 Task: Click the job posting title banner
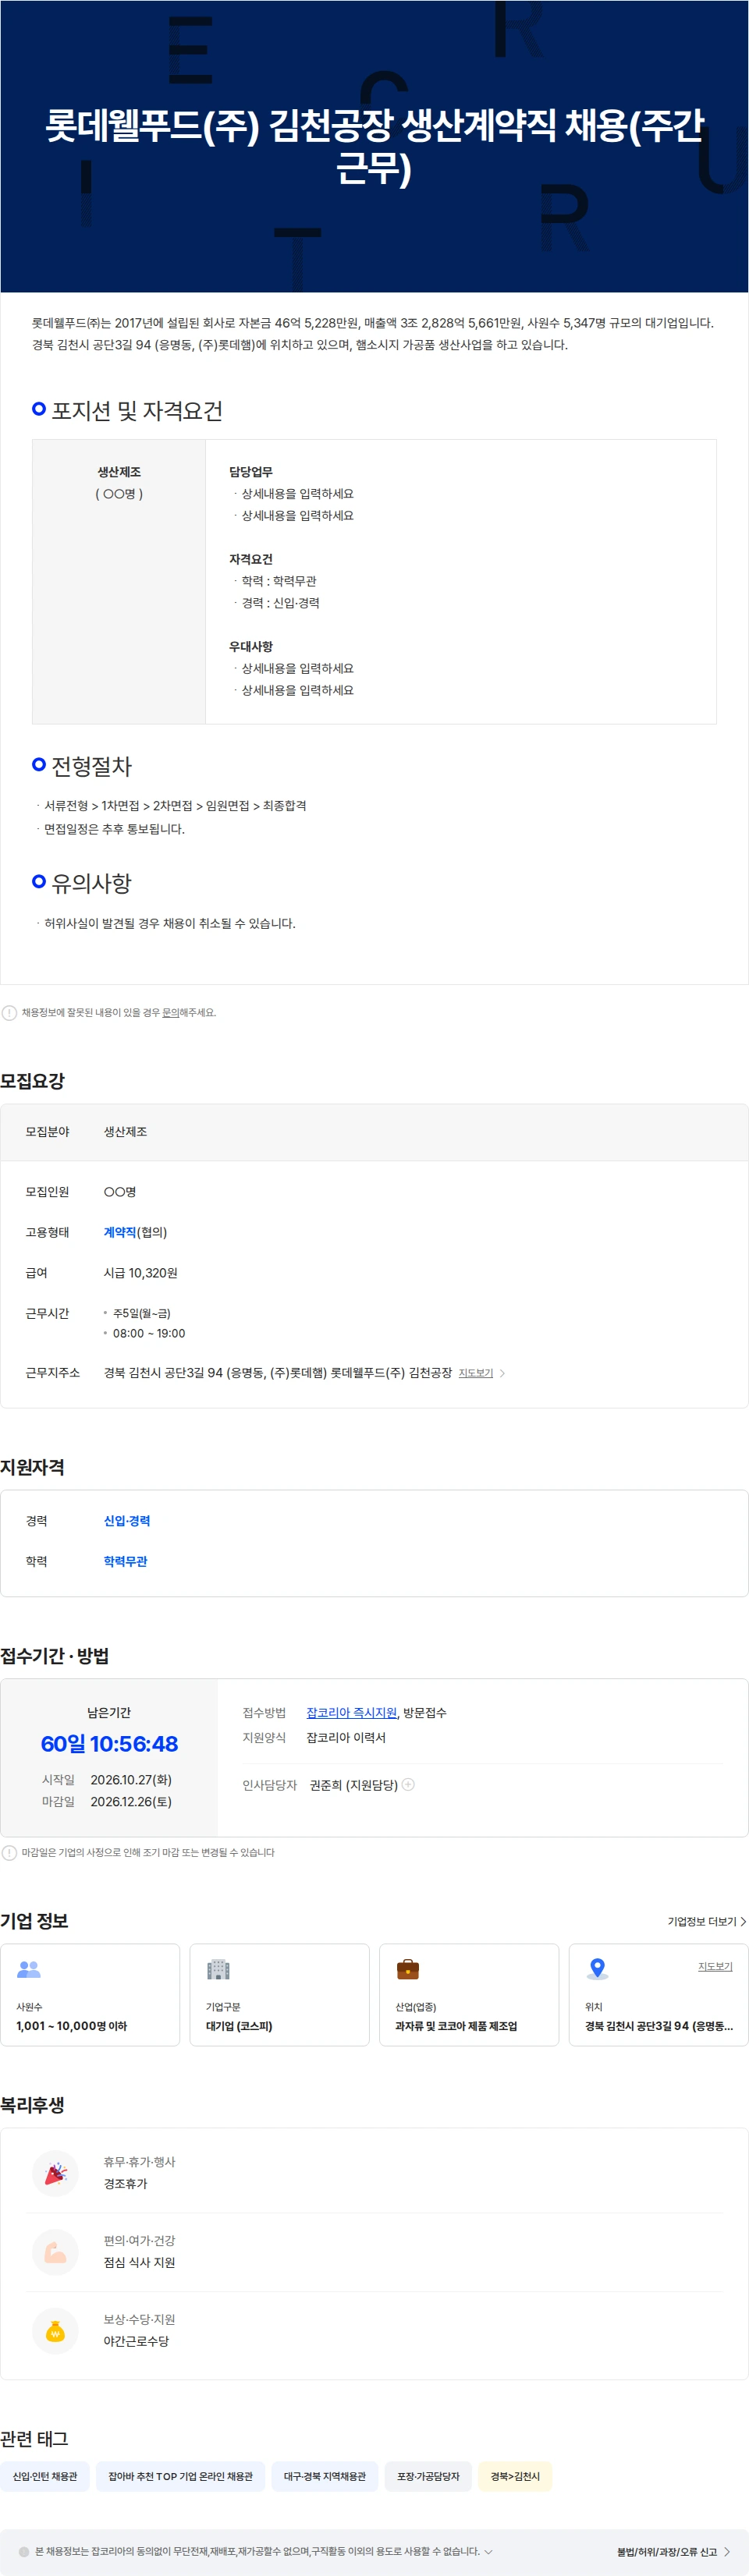point(375,146)
